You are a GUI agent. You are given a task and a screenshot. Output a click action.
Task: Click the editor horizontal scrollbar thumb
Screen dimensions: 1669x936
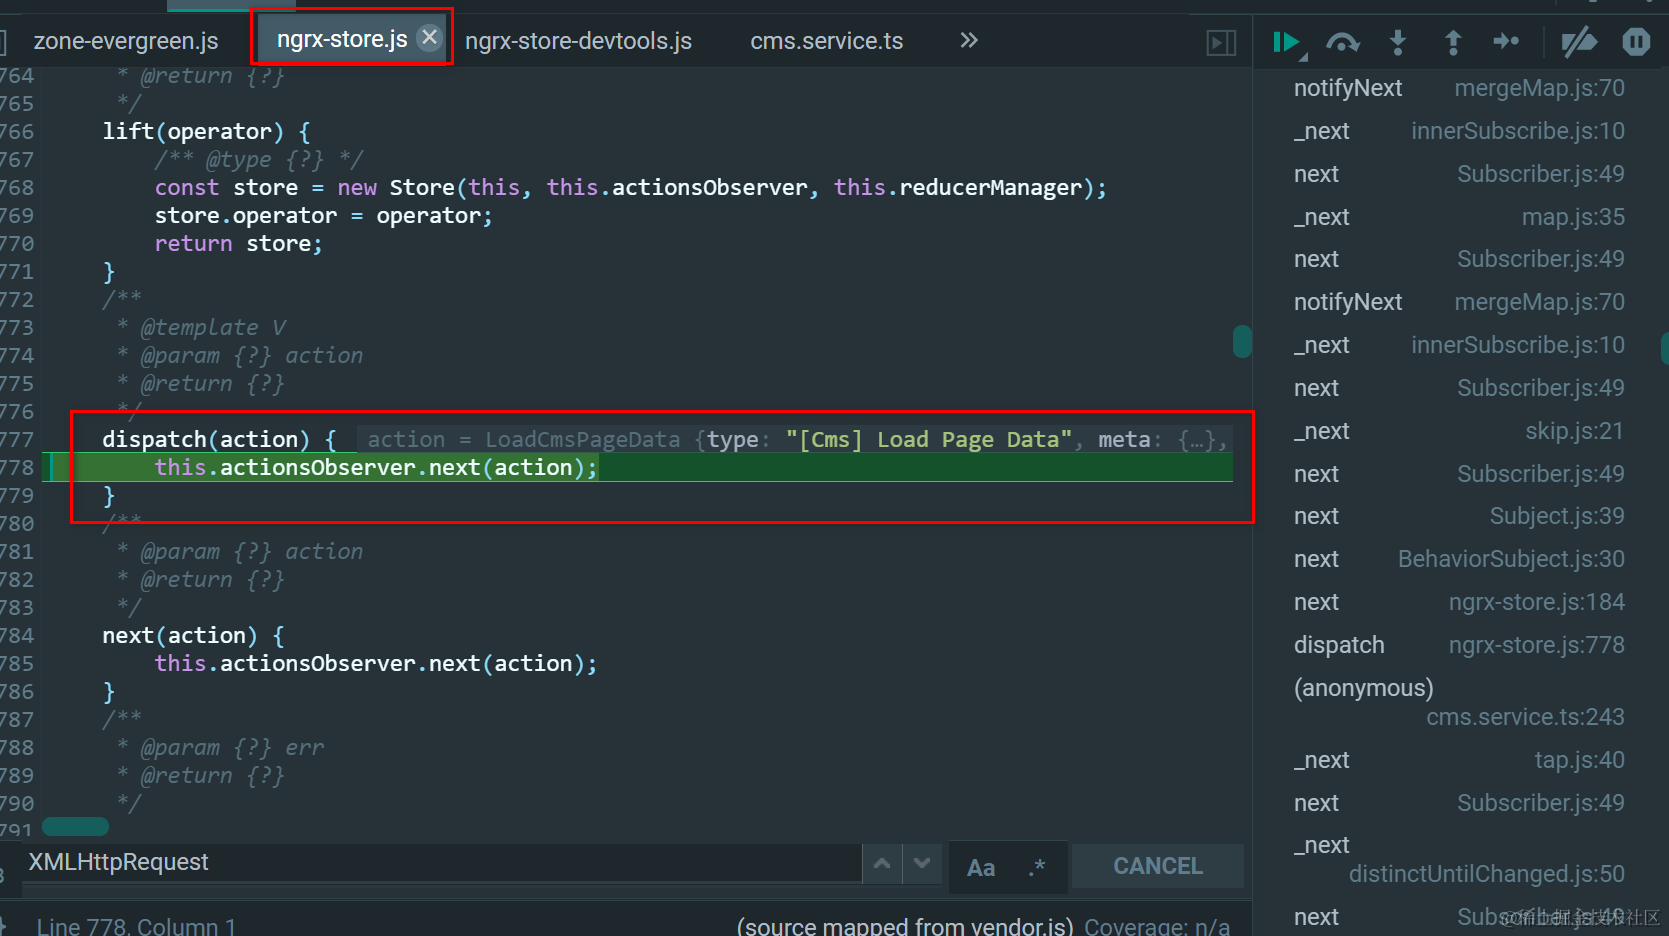coord(75,826)
